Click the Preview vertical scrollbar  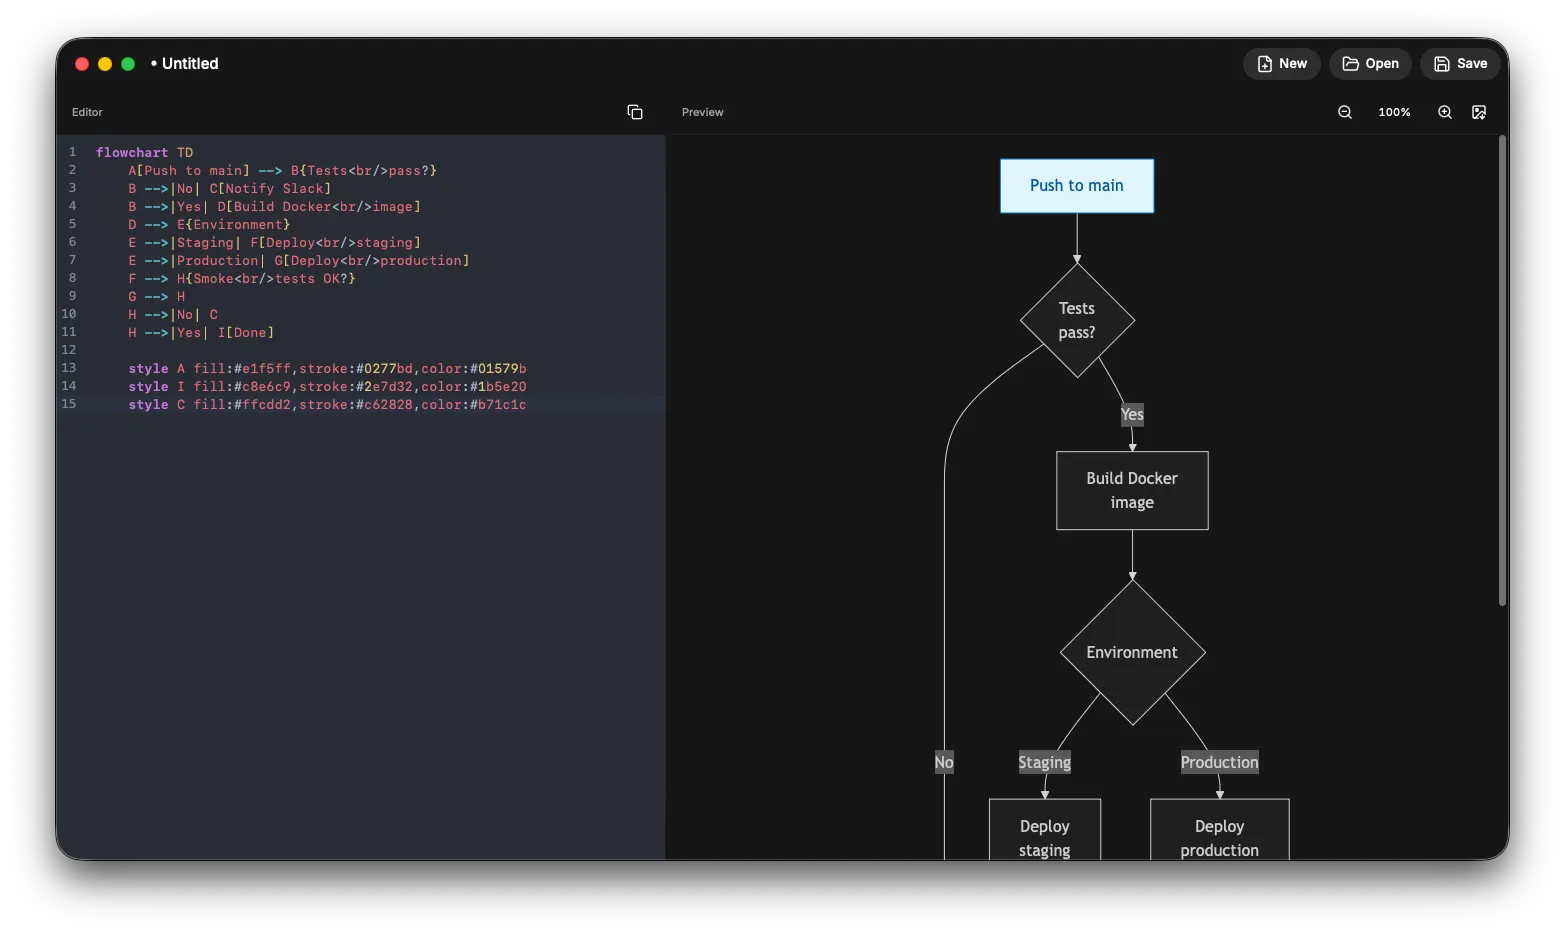[x=1502, y=370]
